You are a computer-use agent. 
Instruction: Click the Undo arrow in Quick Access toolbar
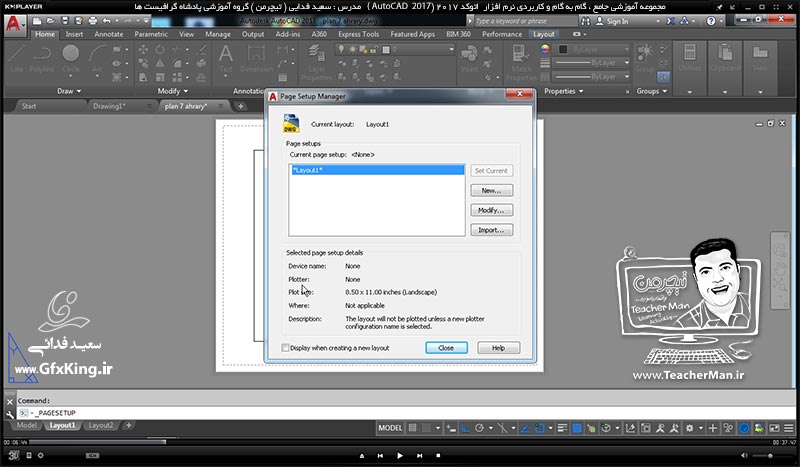107,21
